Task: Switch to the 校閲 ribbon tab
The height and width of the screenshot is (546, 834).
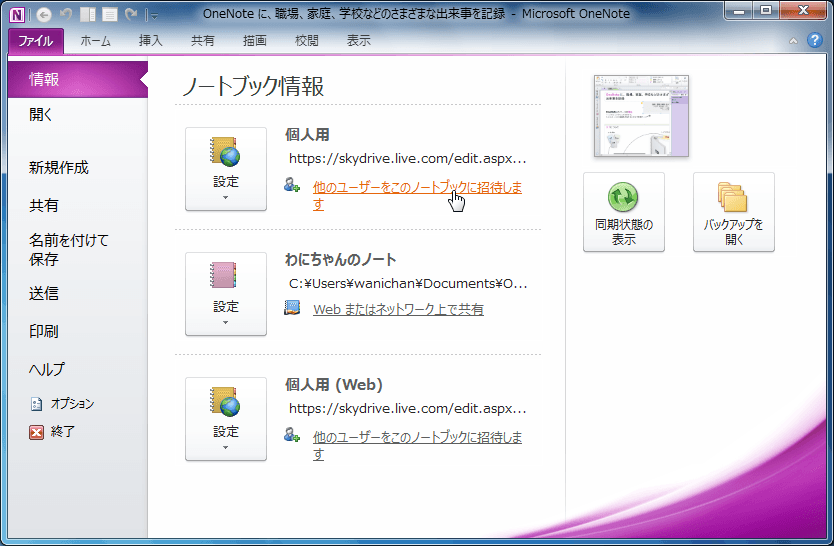Action: click(x=306, y=41)
